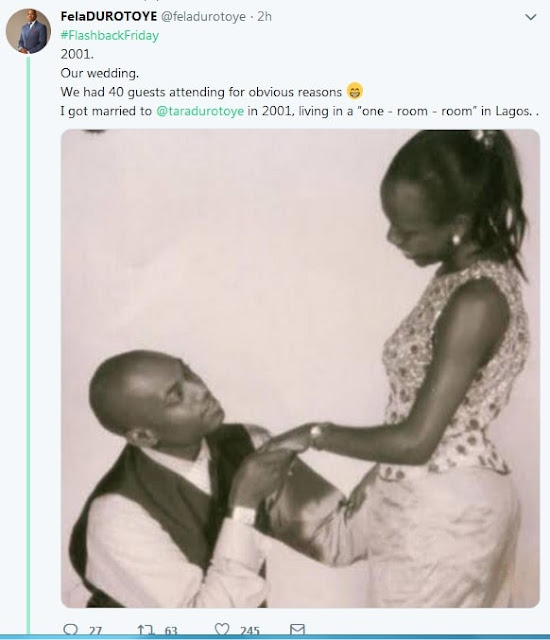Click the 63 retweets count
Screen dimensions: 550x640
[171, 631]
